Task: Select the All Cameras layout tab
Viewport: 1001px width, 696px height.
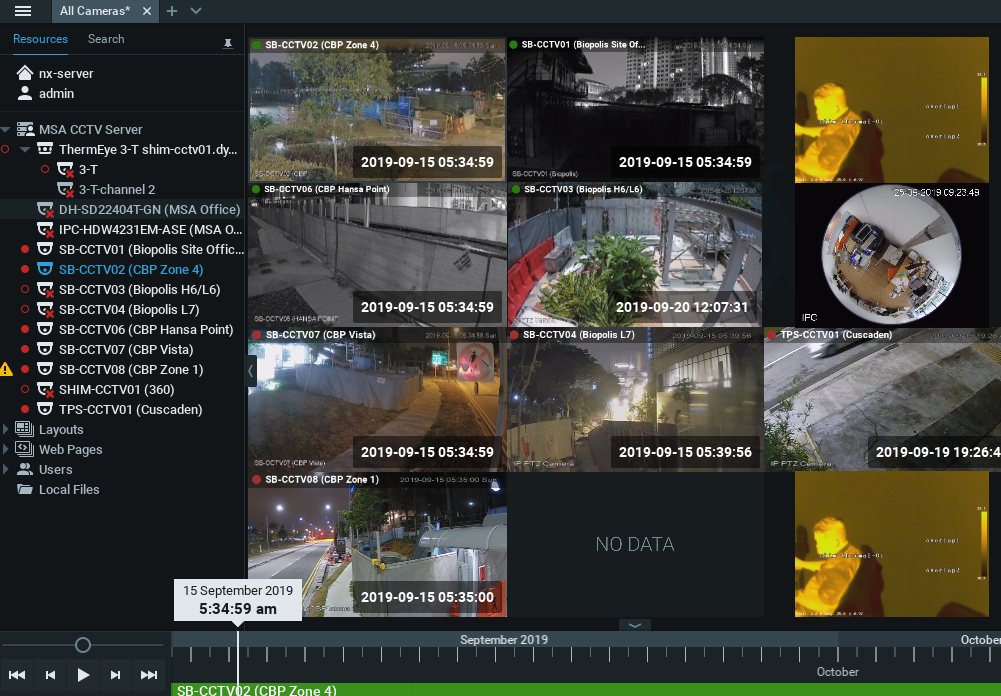Action: tap(94, 11)
